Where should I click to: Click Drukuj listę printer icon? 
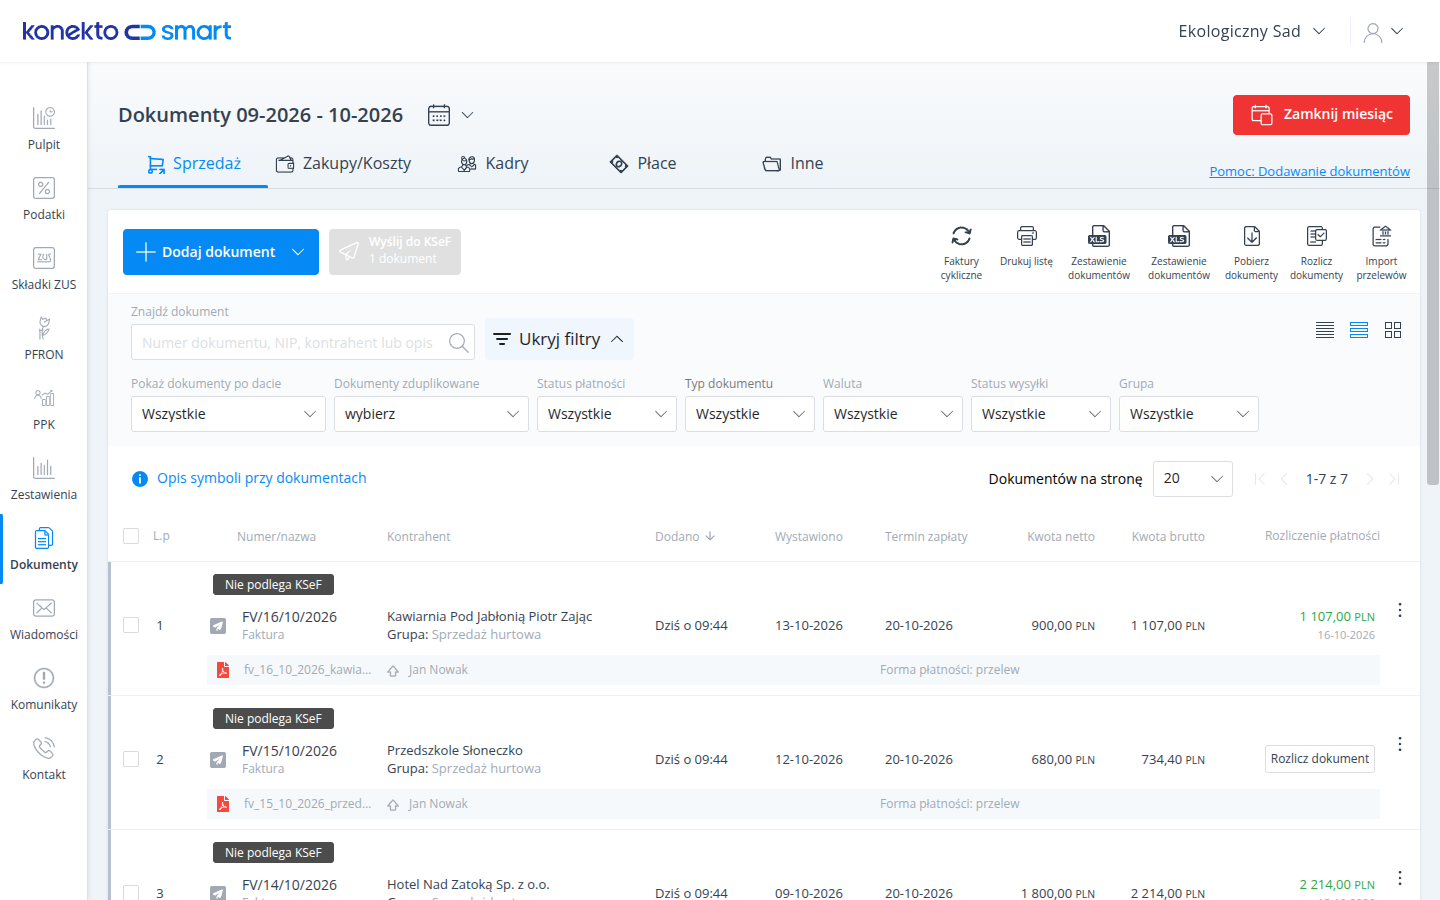1026,246
